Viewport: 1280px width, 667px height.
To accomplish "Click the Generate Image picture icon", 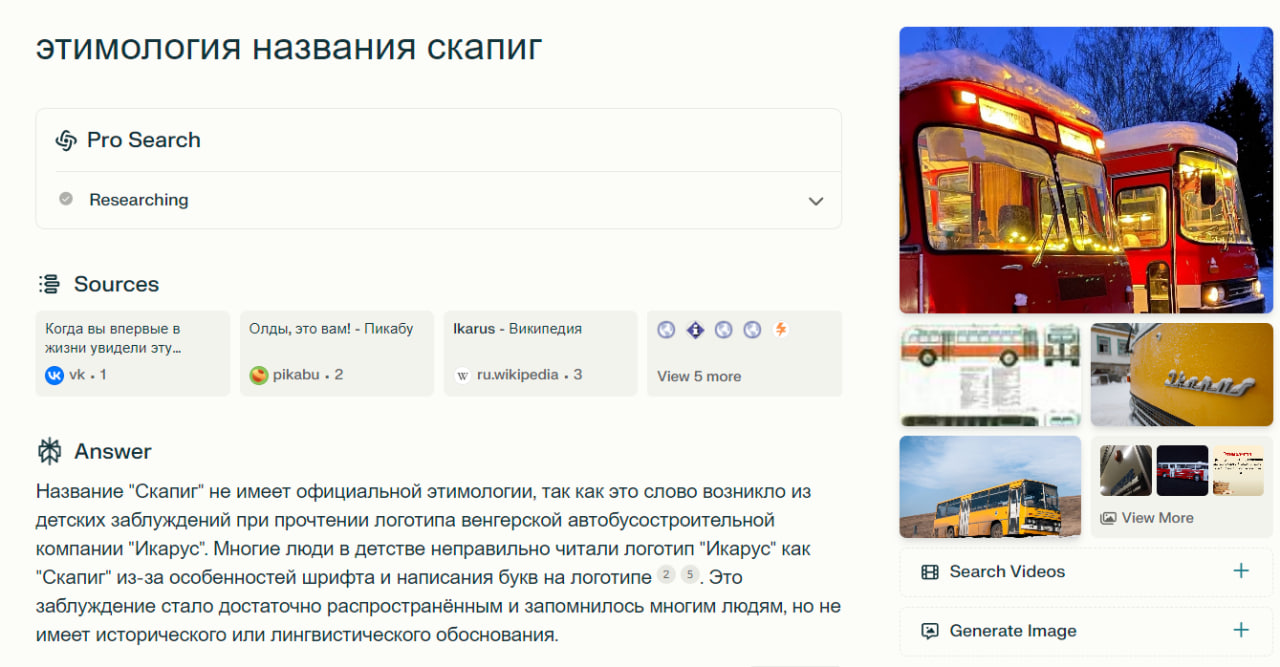I will point(930,631).
